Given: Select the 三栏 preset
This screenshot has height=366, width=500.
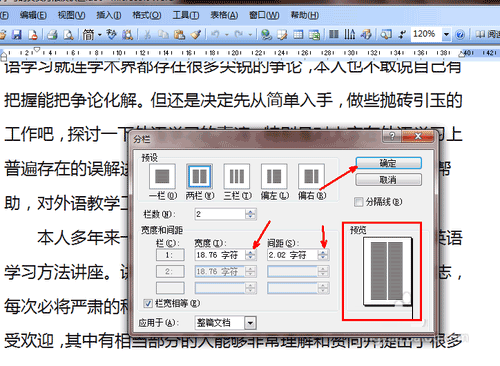Looking at the screenshot, I should (237, 176).
